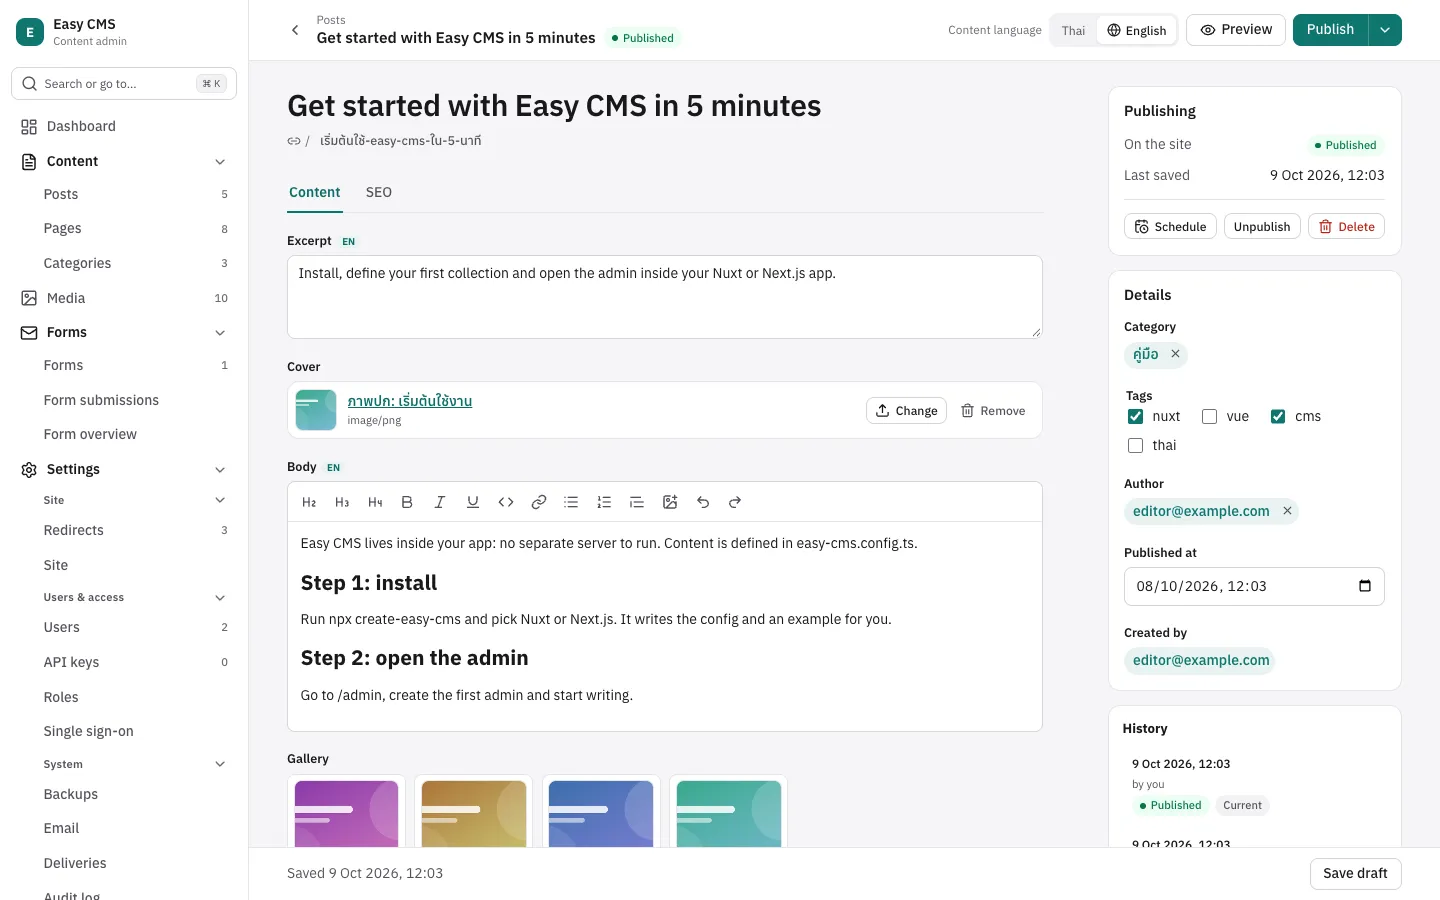Apply Heading 2 formatting in Body toolbar
Image resolution: width=1440 pixels, height=900 pixels.
click(309, 502)
